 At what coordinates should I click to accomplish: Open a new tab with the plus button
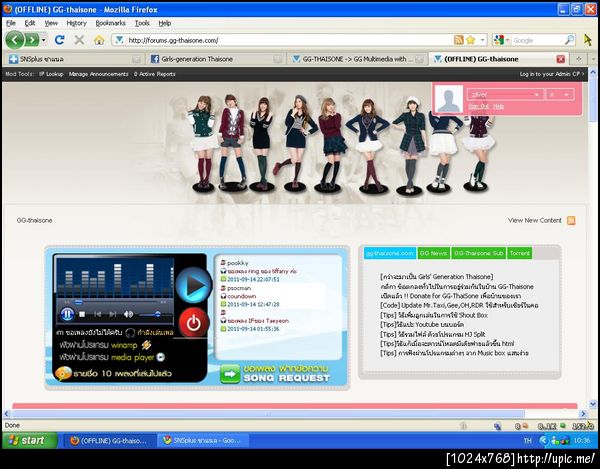click(579, 59)
